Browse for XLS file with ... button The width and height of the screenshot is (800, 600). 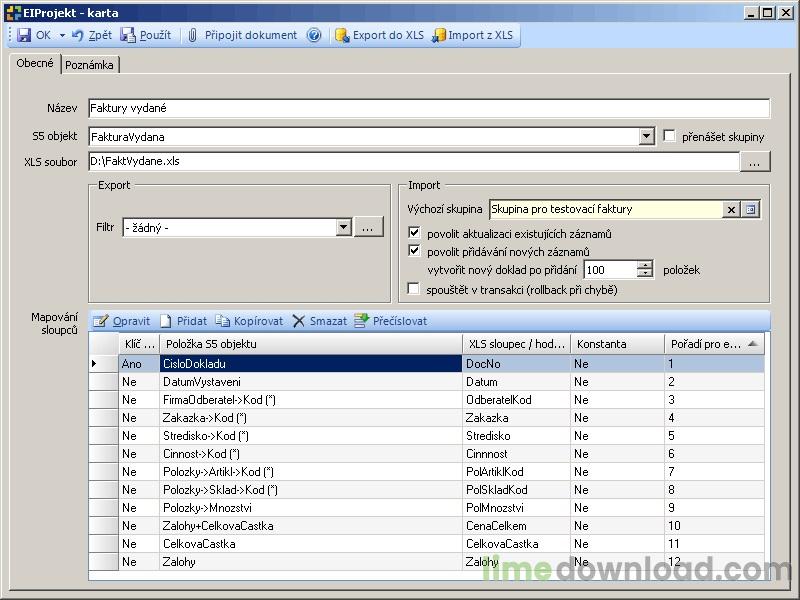[755, 162]
